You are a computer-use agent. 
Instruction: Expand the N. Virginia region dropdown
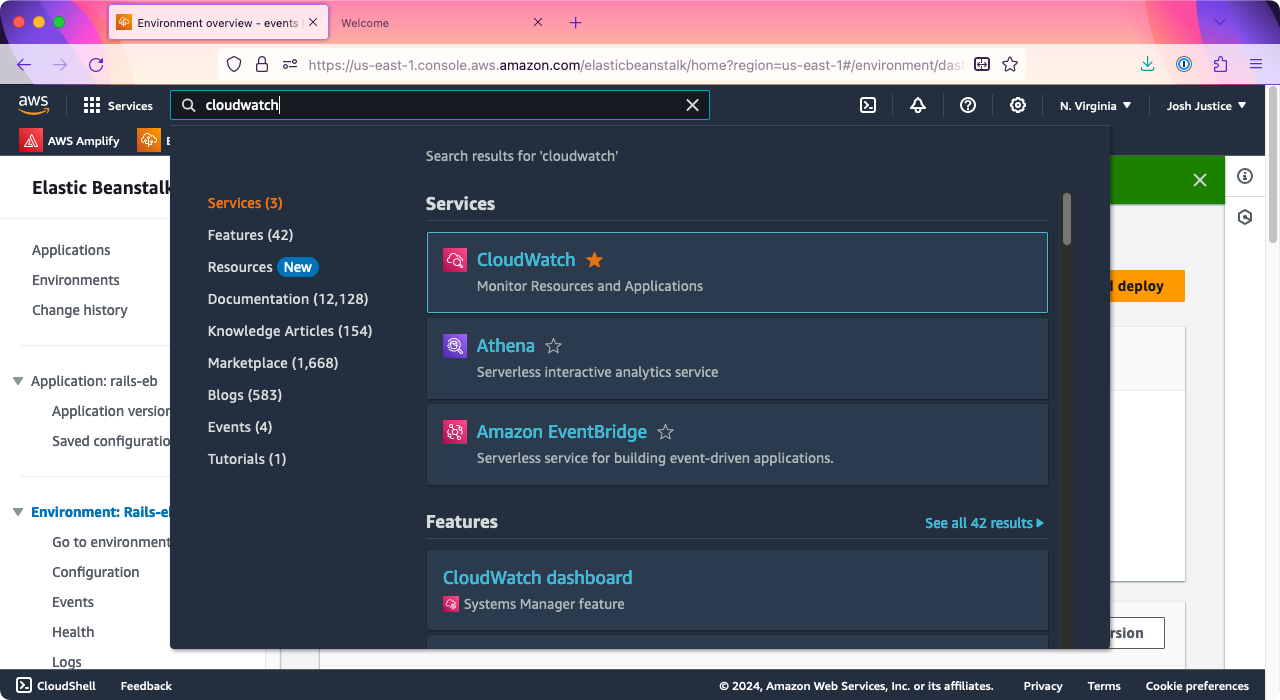1096,105
